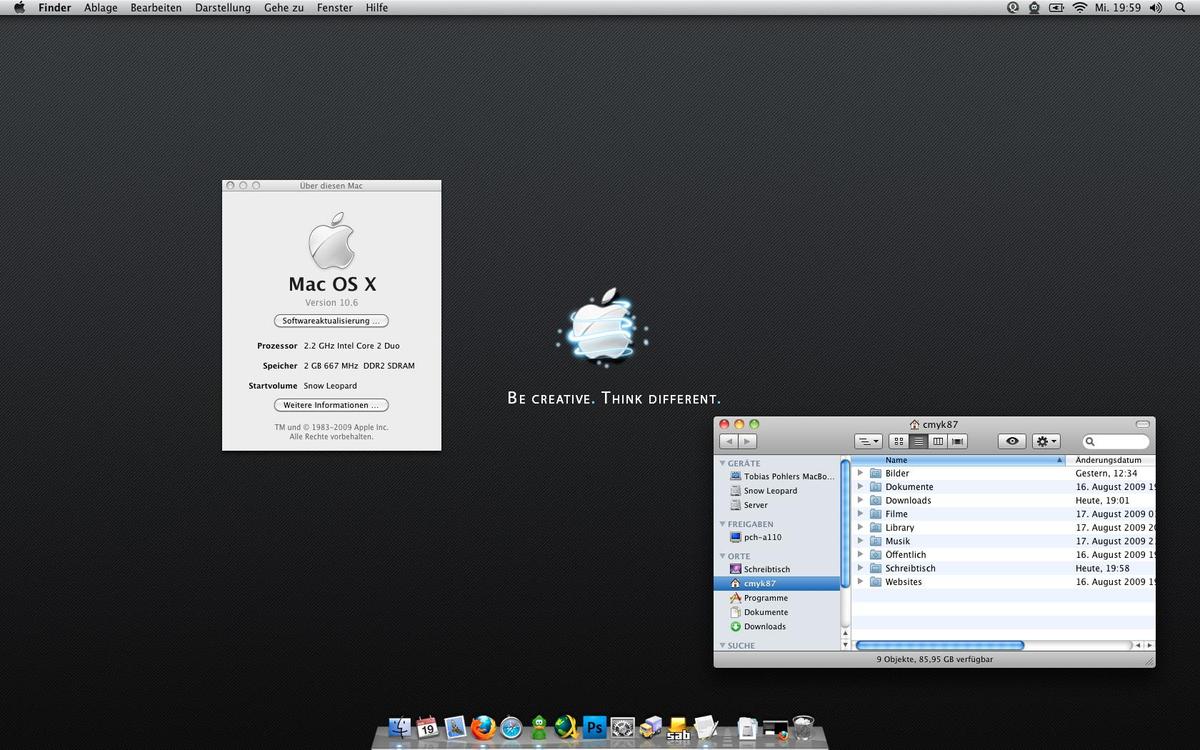The height and width of the screenshot is (750, 1200).
Task: Open System Preferences gear in Dock
Action: tap(622, 728)
